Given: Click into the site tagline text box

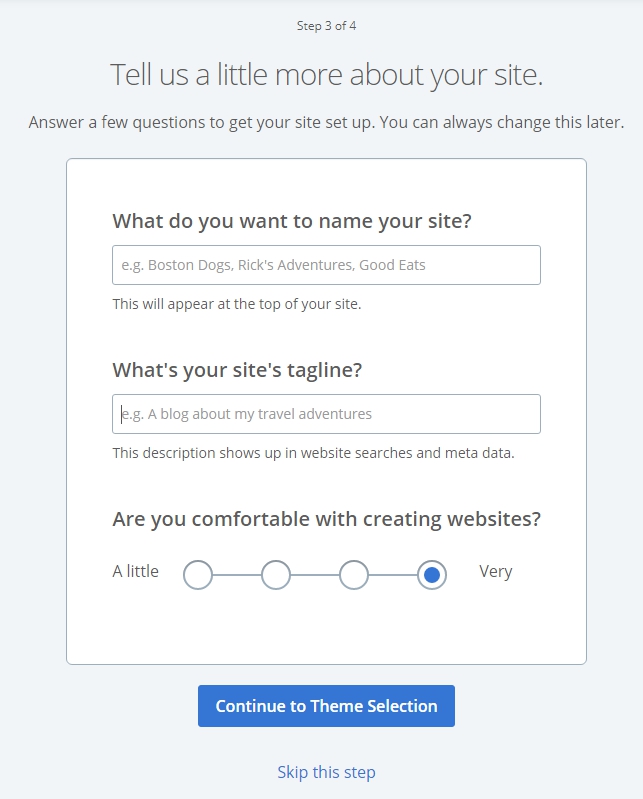Looking at the screenshot, I should click(326, 414).
